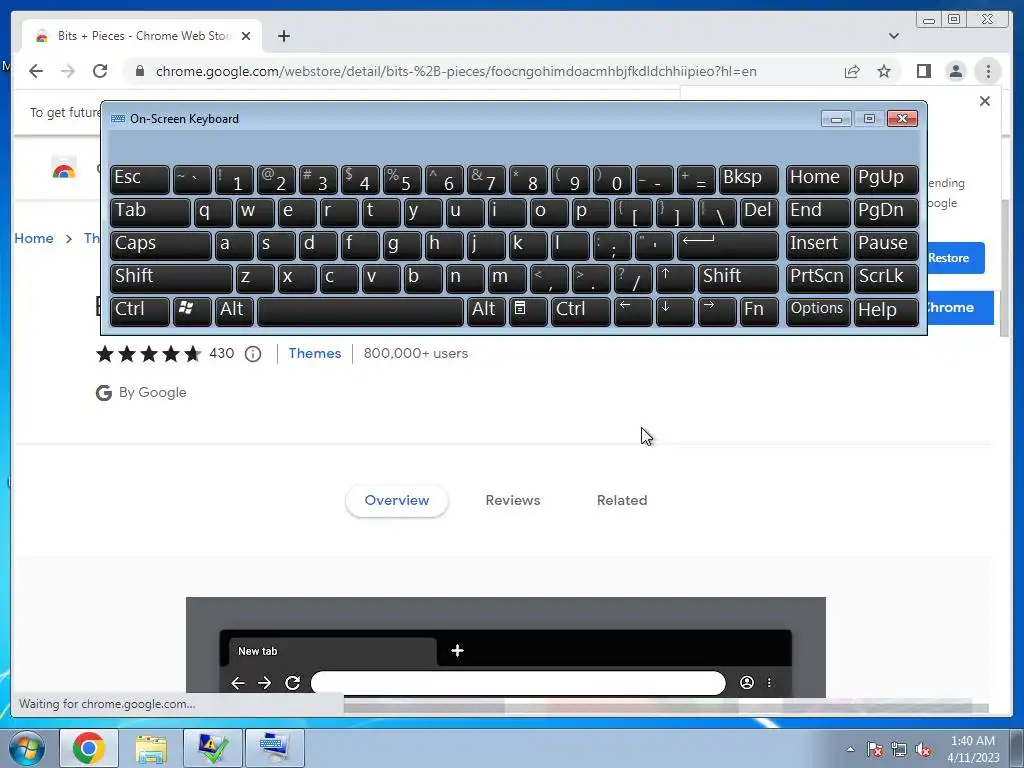
Task: Click the Tab key on keyboard
Action: click(x=150, y=213)
